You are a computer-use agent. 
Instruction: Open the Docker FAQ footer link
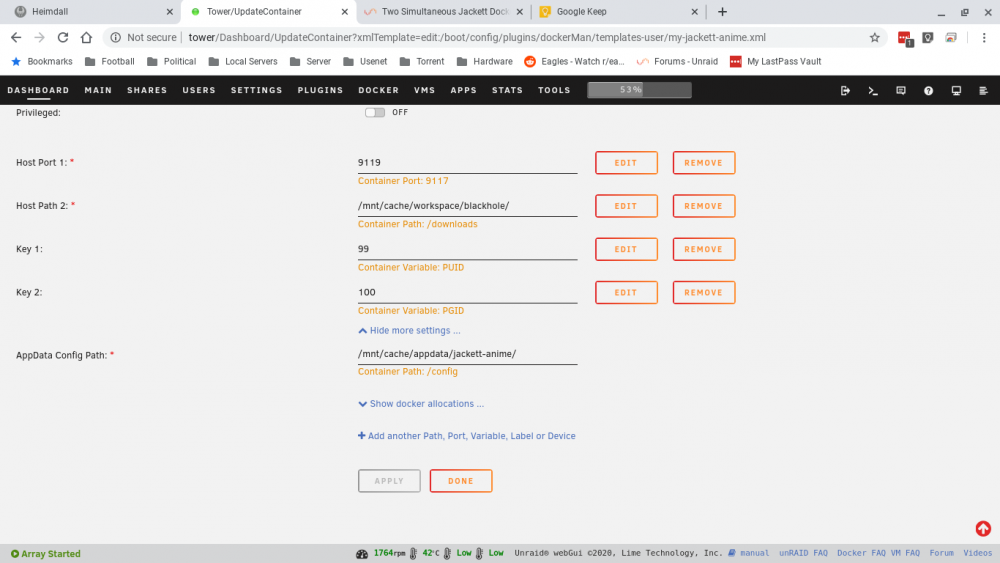pyautogui.click(x=861, y=553)
